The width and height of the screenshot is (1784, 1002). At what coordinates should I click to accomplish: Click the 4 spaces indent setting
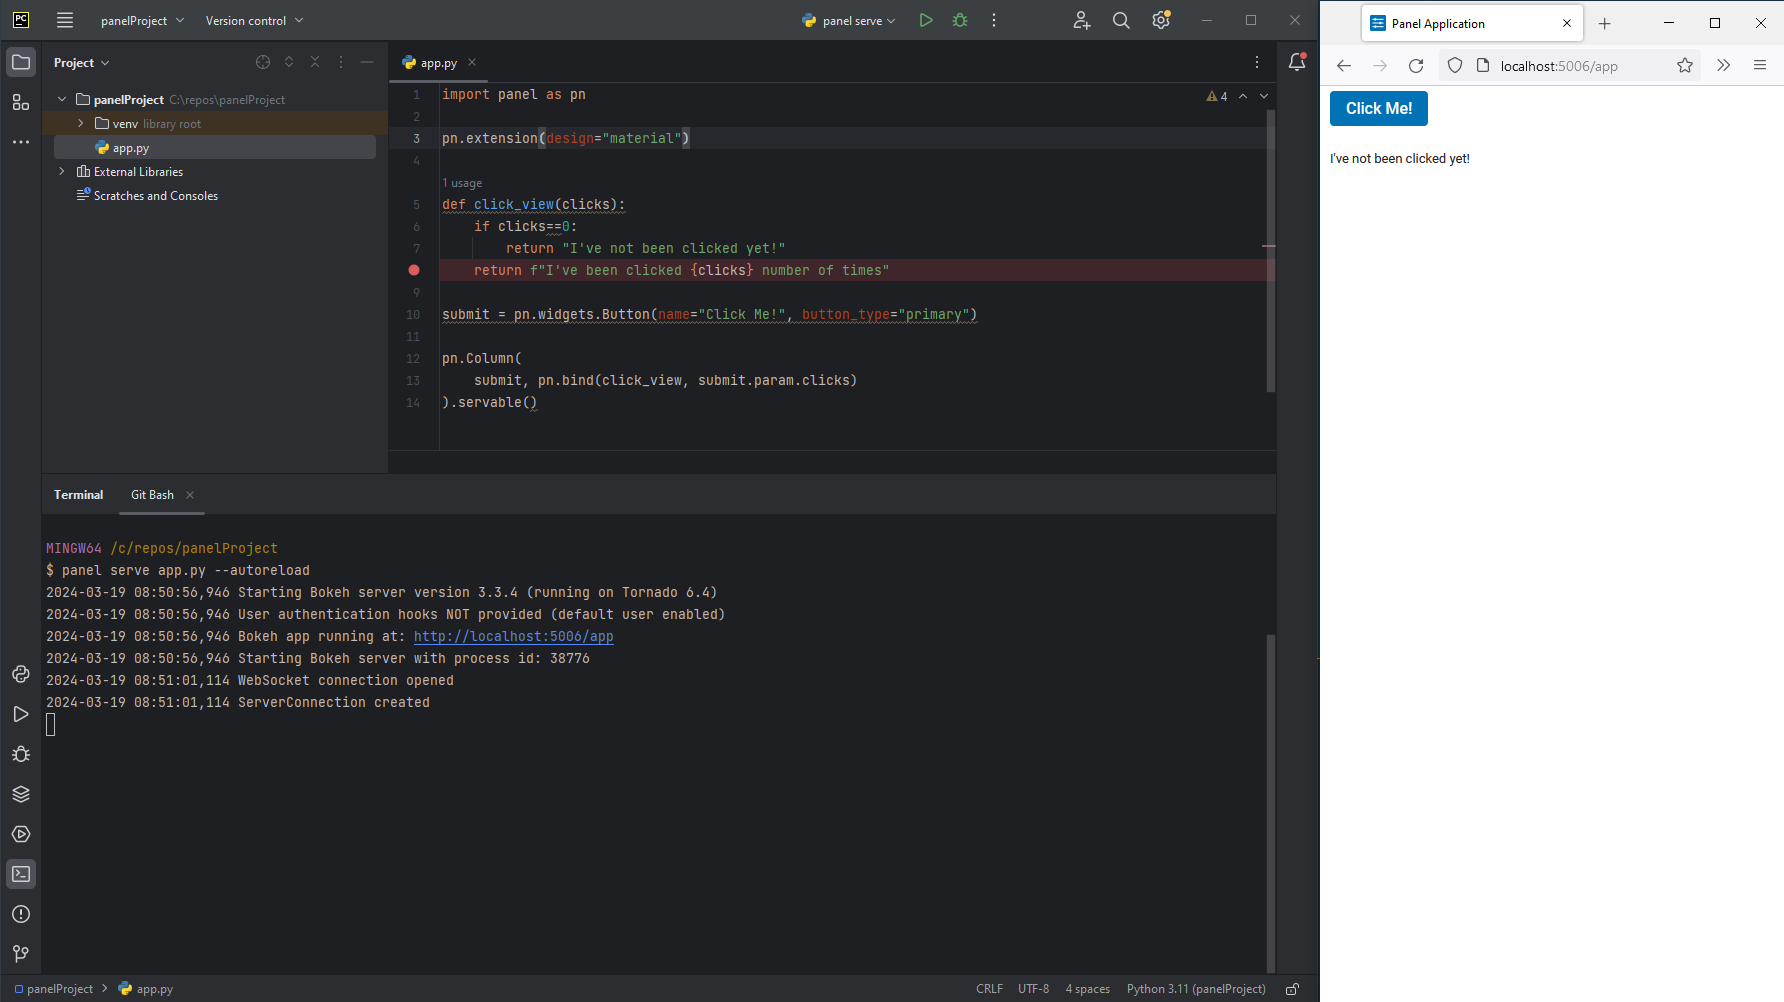pos(1088,989)
